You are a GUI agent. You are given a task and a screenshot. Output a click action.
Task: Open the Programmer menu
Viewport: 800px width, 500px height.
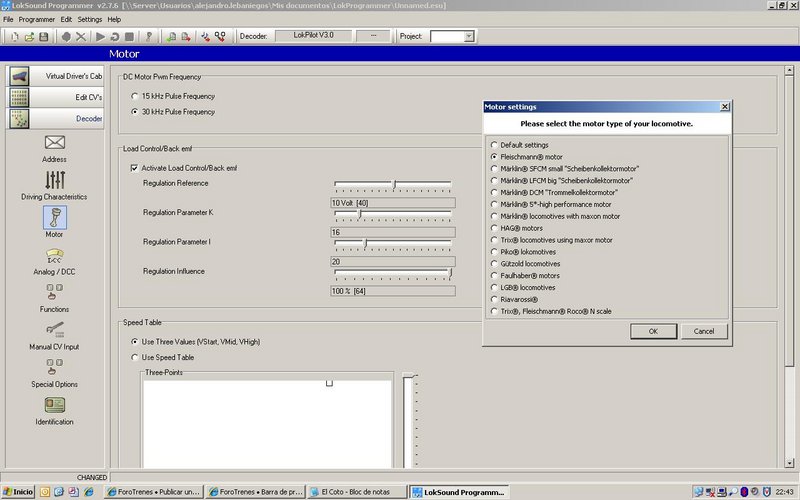pyautogui.click(x=37, y=19)
